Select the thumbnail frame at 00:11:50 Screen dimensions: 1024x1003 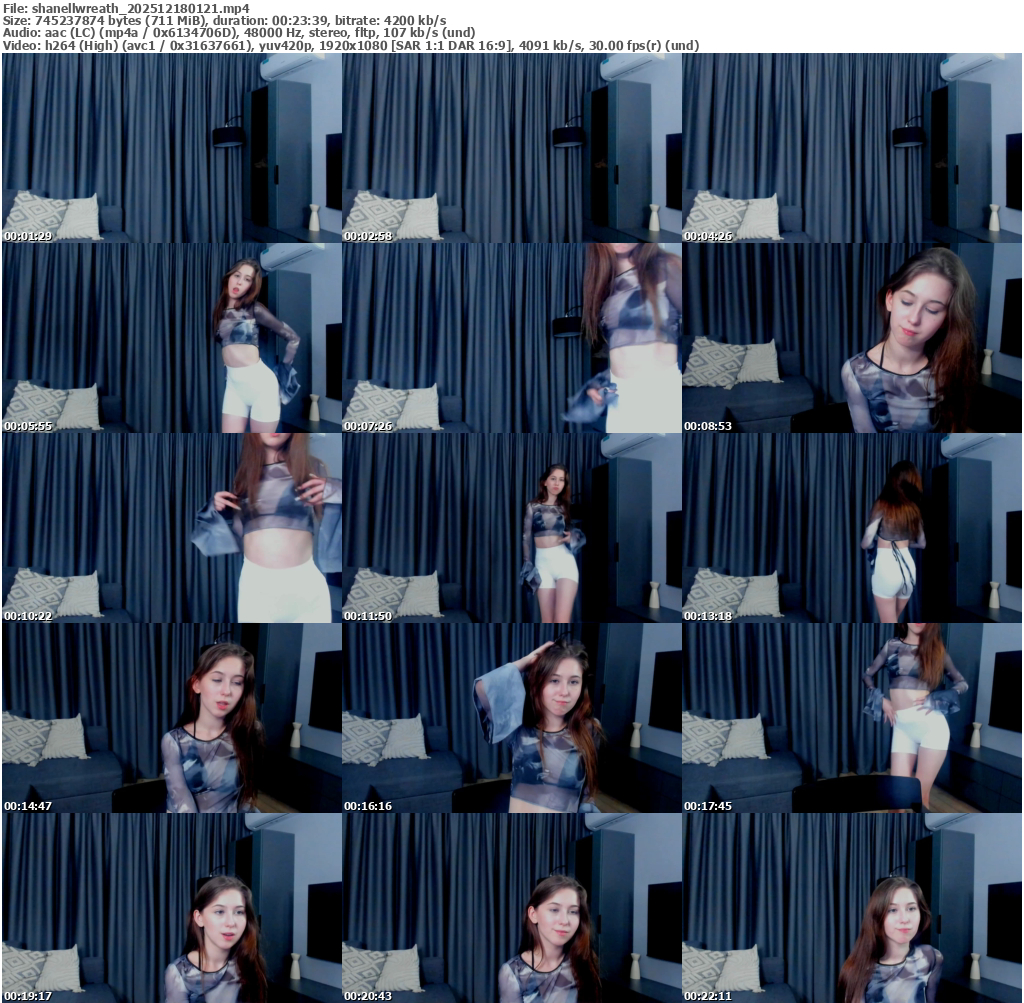tap(512, 528)
